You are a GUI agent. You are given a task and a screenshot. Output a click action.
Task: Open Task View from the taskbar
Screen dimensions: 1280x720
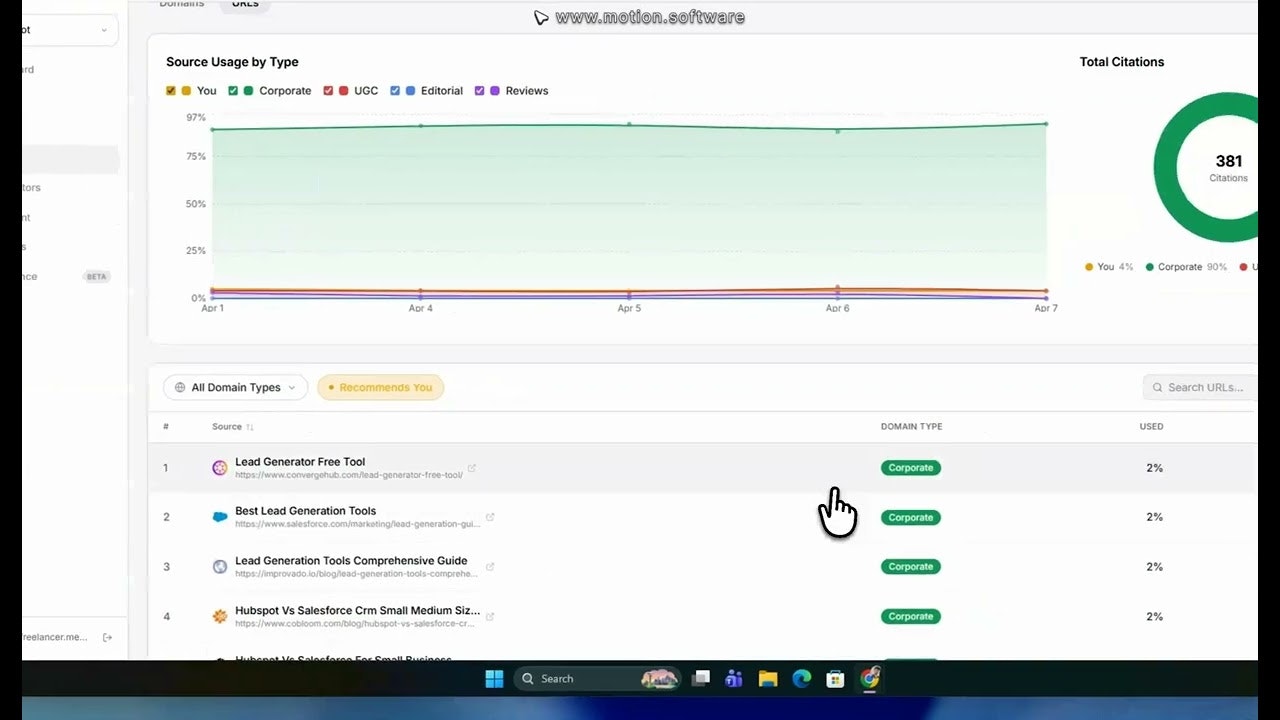pos(701,679)
